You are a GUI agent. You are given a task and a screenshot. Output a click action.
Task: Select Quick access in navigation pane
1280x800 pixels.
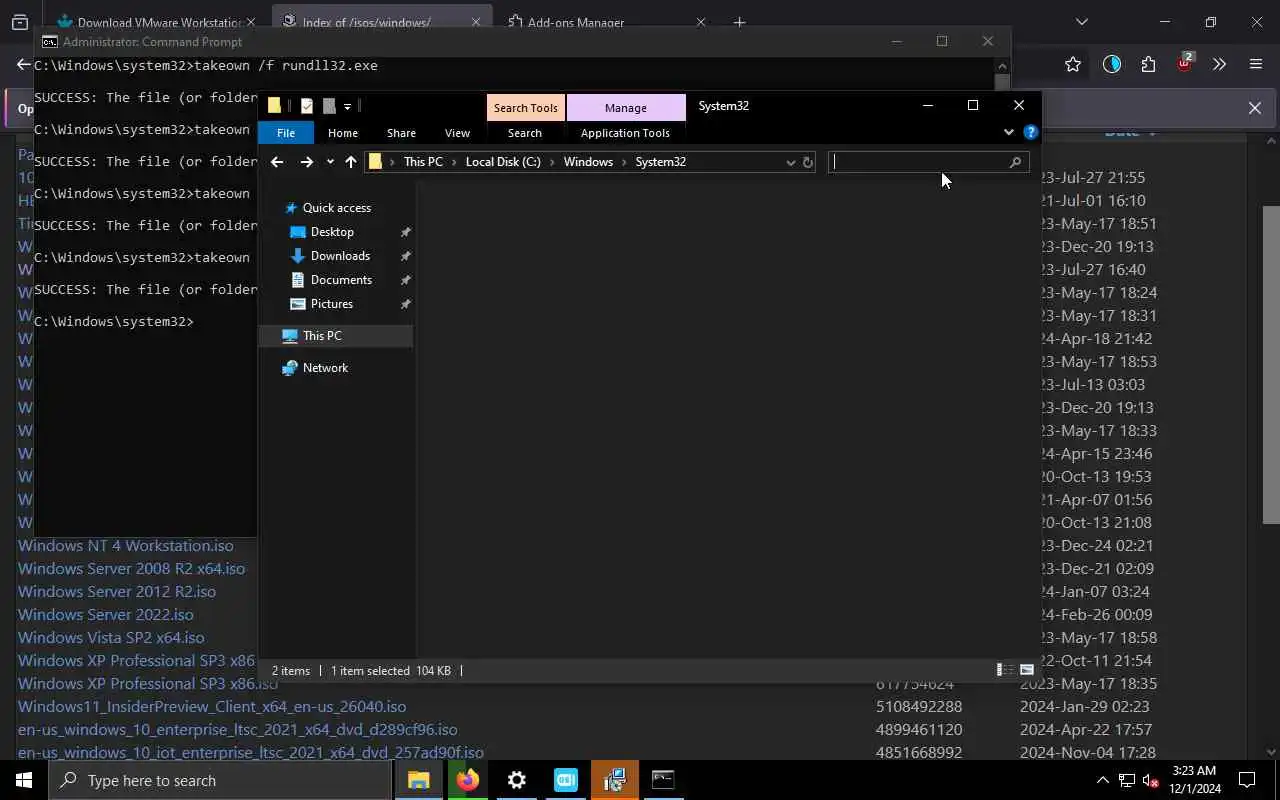336,208
